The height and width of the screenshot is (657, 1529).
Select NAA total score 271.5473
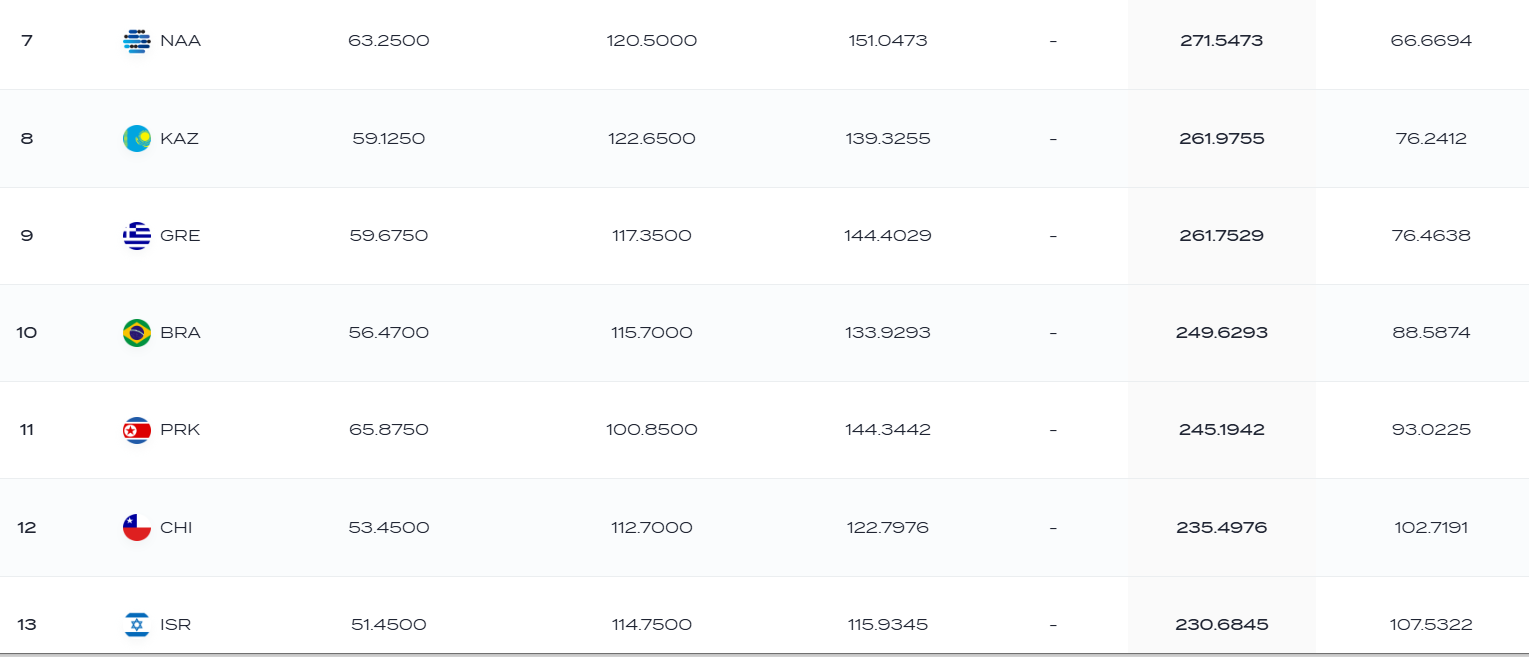(x=1221, y=41)
